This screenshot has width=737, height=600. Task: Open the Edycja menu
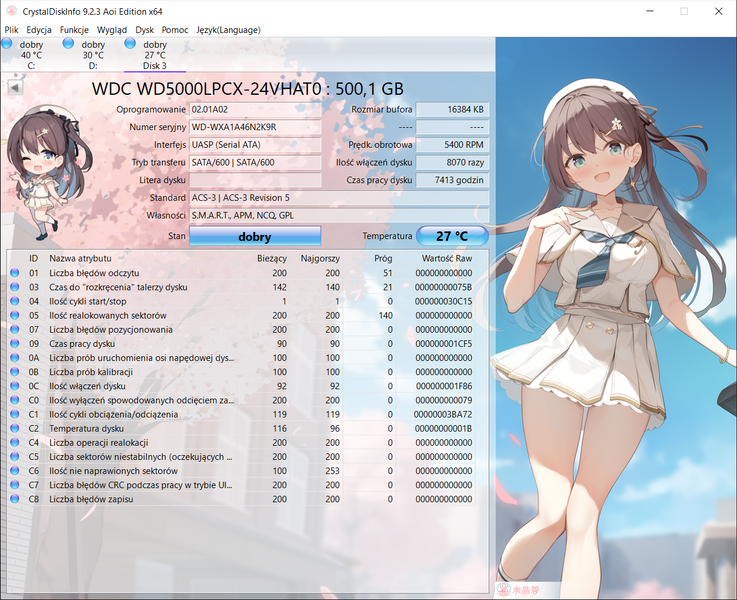click(39, 30)
